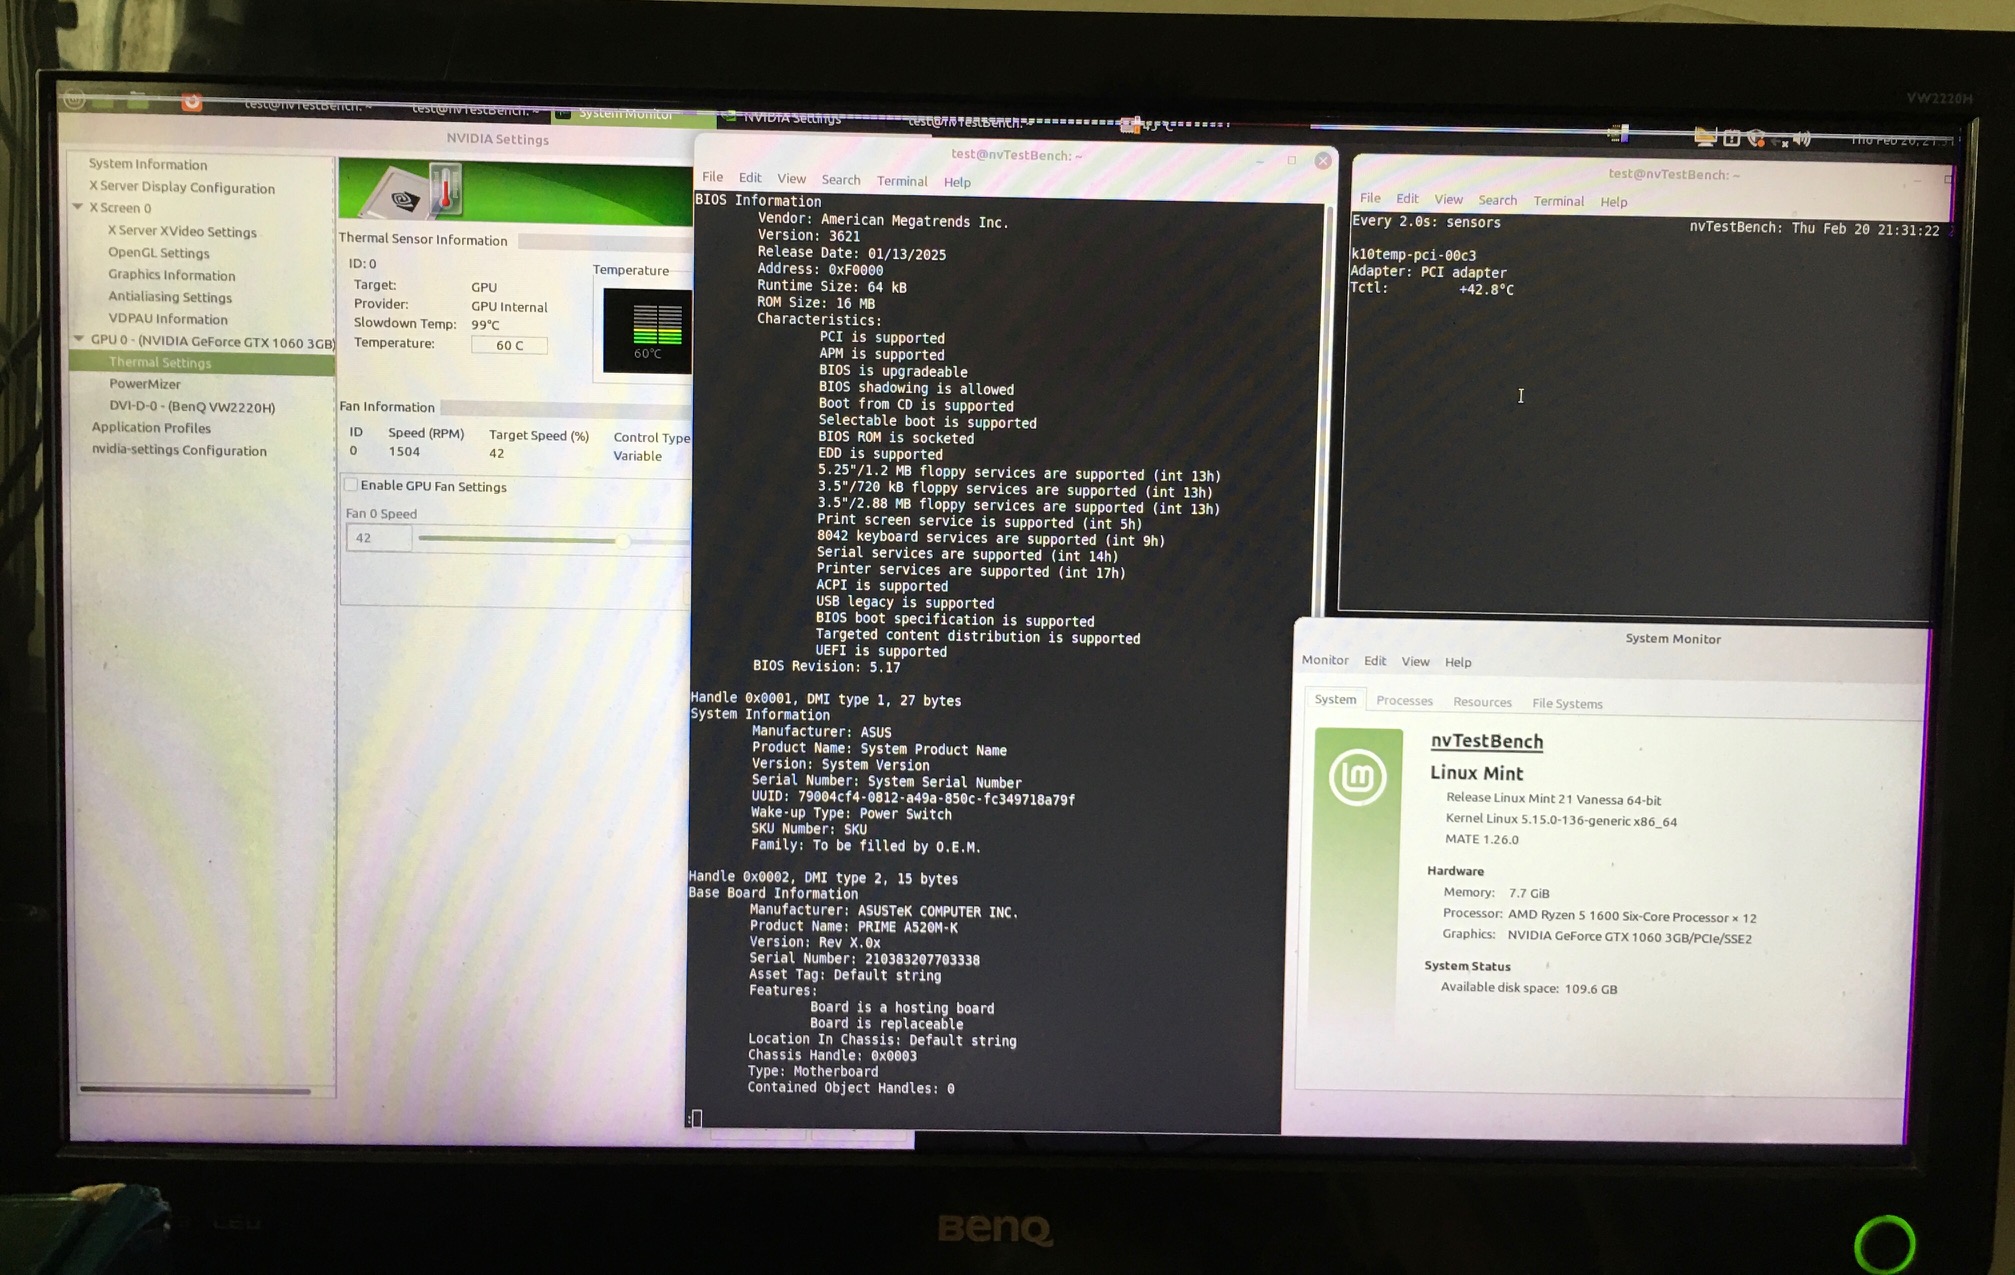Click the tray icon beside the display icon
Image resolution: width=2015 pixels, height=1275 pixels.
(1731, 138)
